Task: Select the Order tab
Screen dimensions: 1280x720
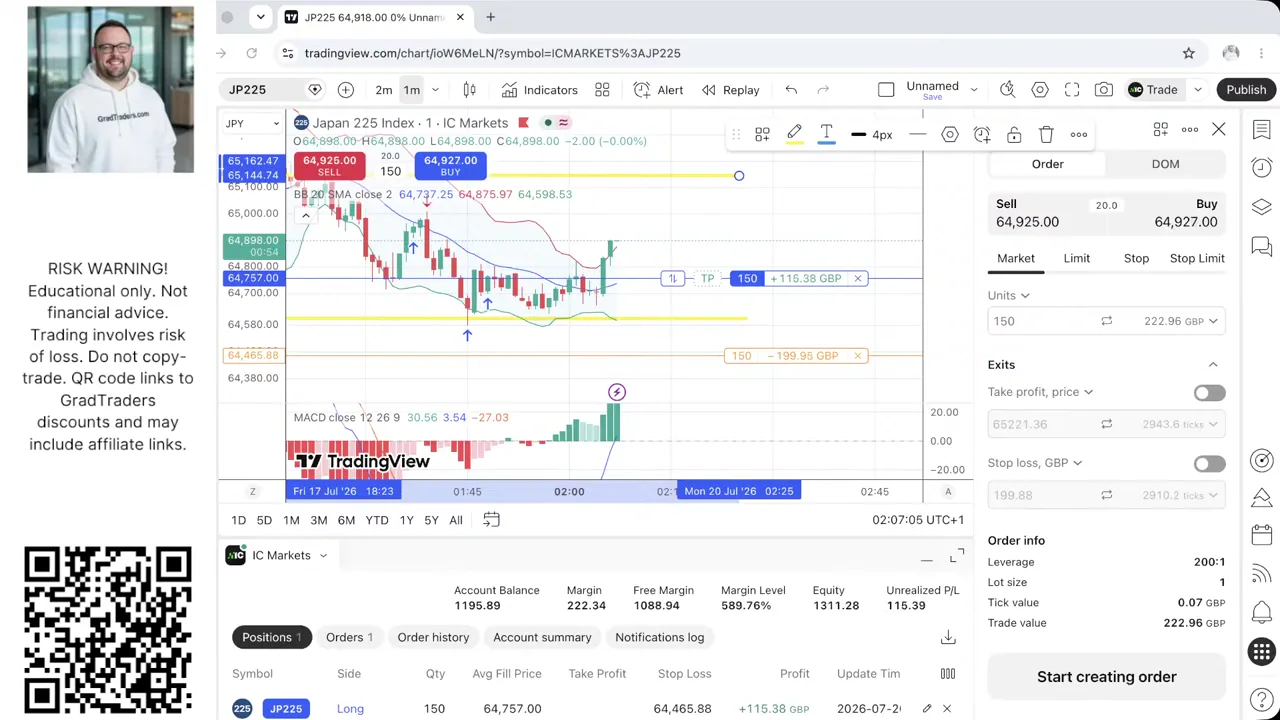Action: (1048, 164)
